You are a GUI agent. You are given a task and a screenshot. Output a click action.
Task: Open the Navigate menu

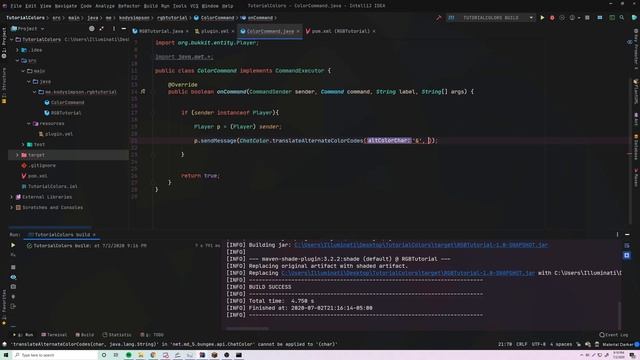[66, 6]
